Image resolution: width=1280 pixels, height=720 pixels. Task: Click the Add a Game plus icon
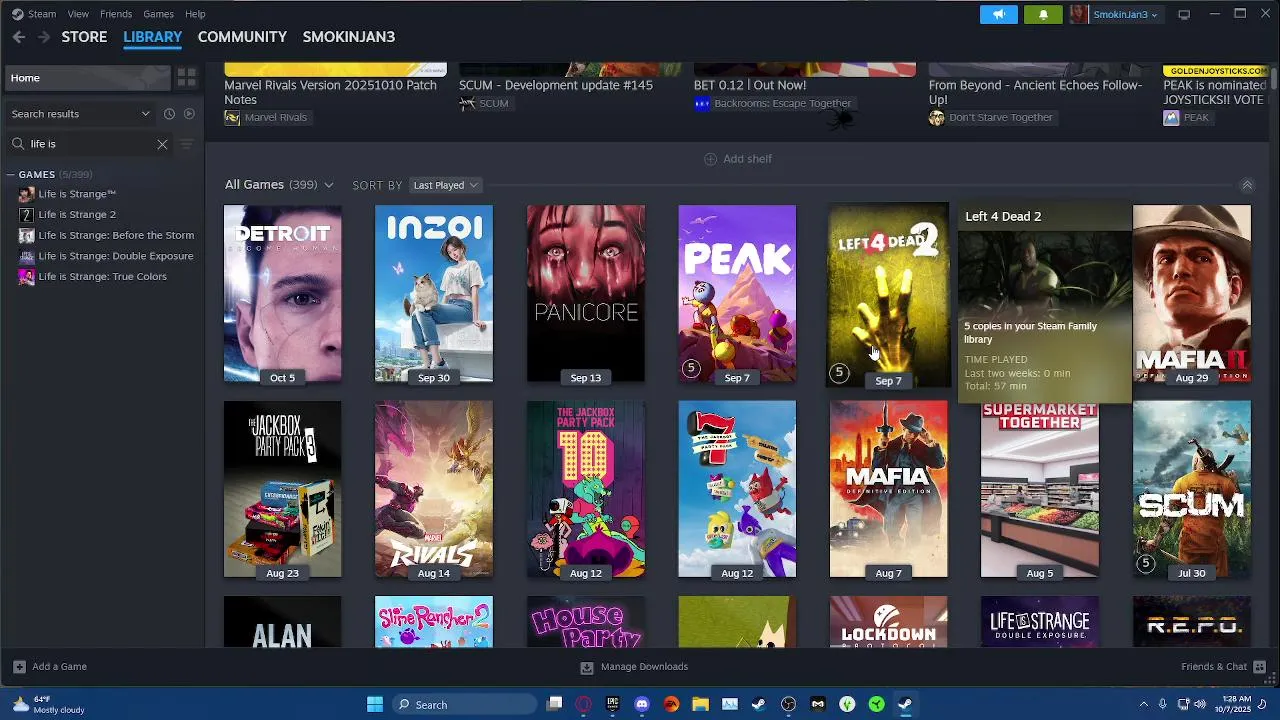pyautogui.click(x=19, y=667)
